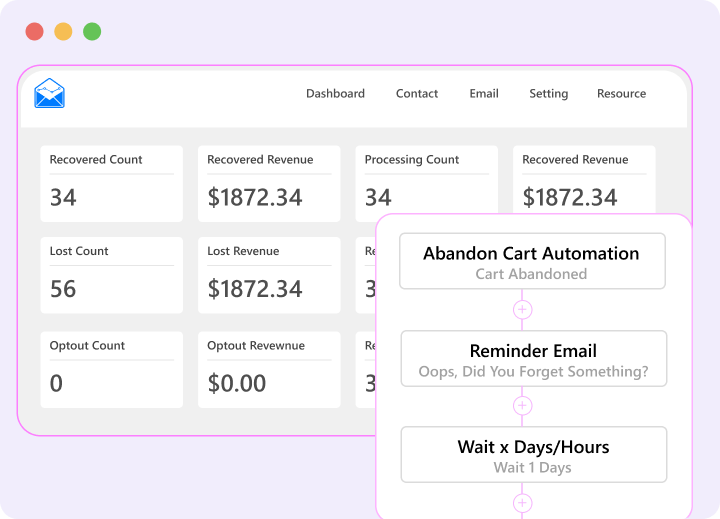The height and width of the screenshot is (519, 720).
Task: Open the Wait x Days/Hours step
Action: click(x=534, y=455)
